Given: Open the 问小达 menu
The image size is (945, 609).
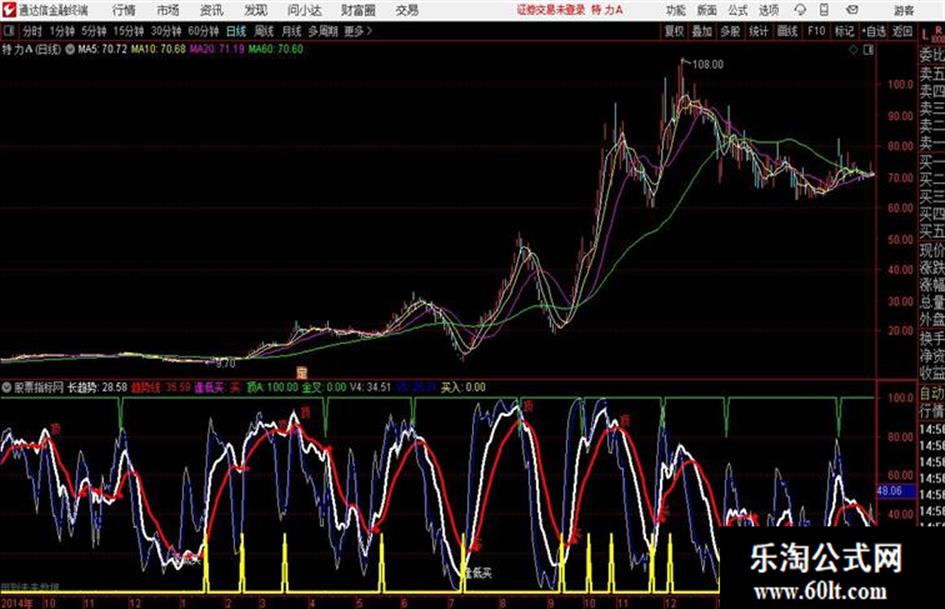Looking at the screenshot, I should click(304, 10).
